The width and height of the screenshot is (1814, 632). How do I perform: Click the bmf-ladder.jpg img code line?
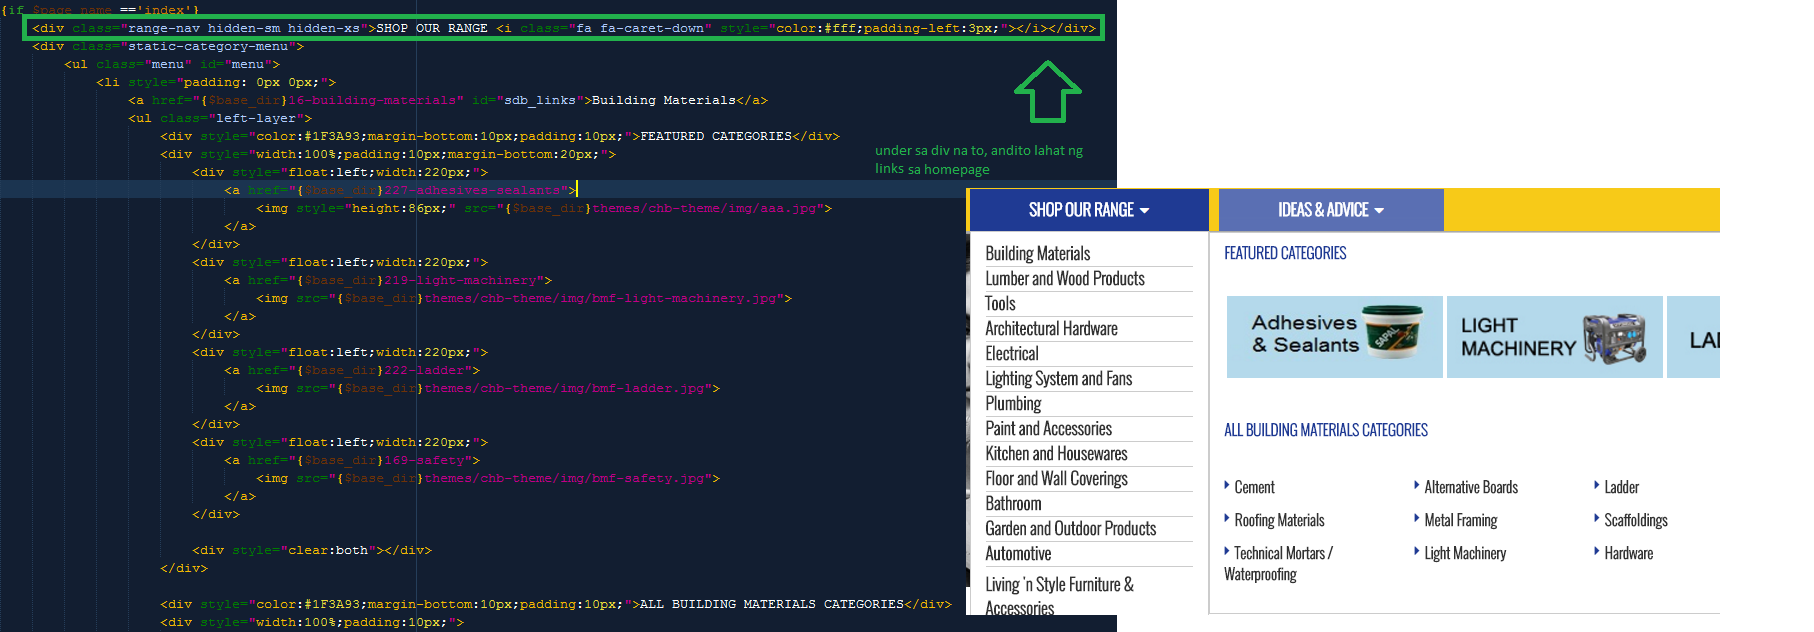click(x=488, y=388)
